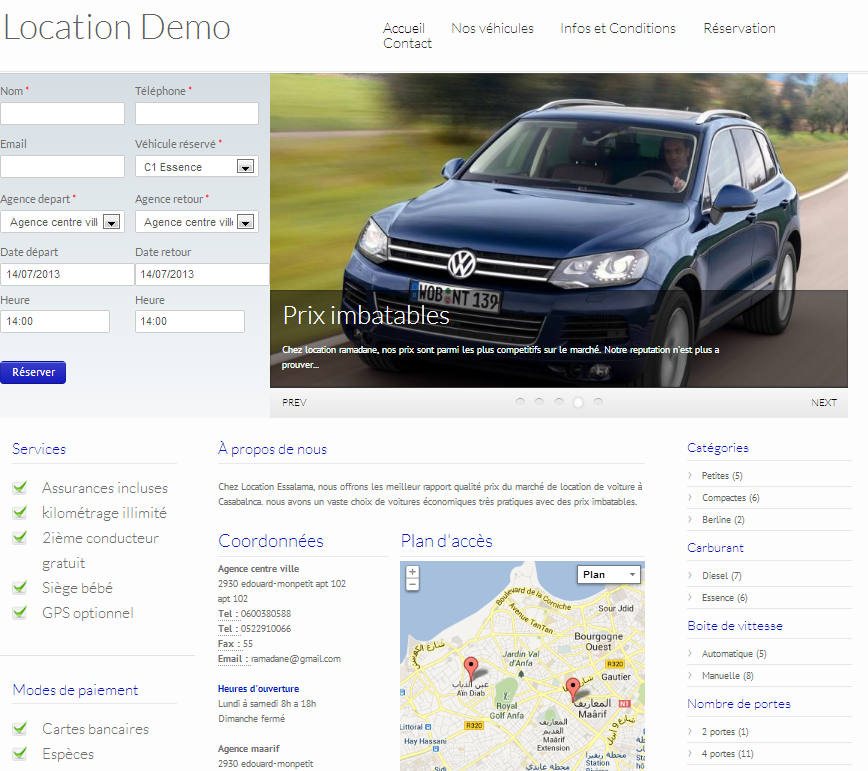Image resolution: width=868 pixels, height=771 pixels.
Task: Filter by Essence (6) fuel
Action: click(725, 598)
